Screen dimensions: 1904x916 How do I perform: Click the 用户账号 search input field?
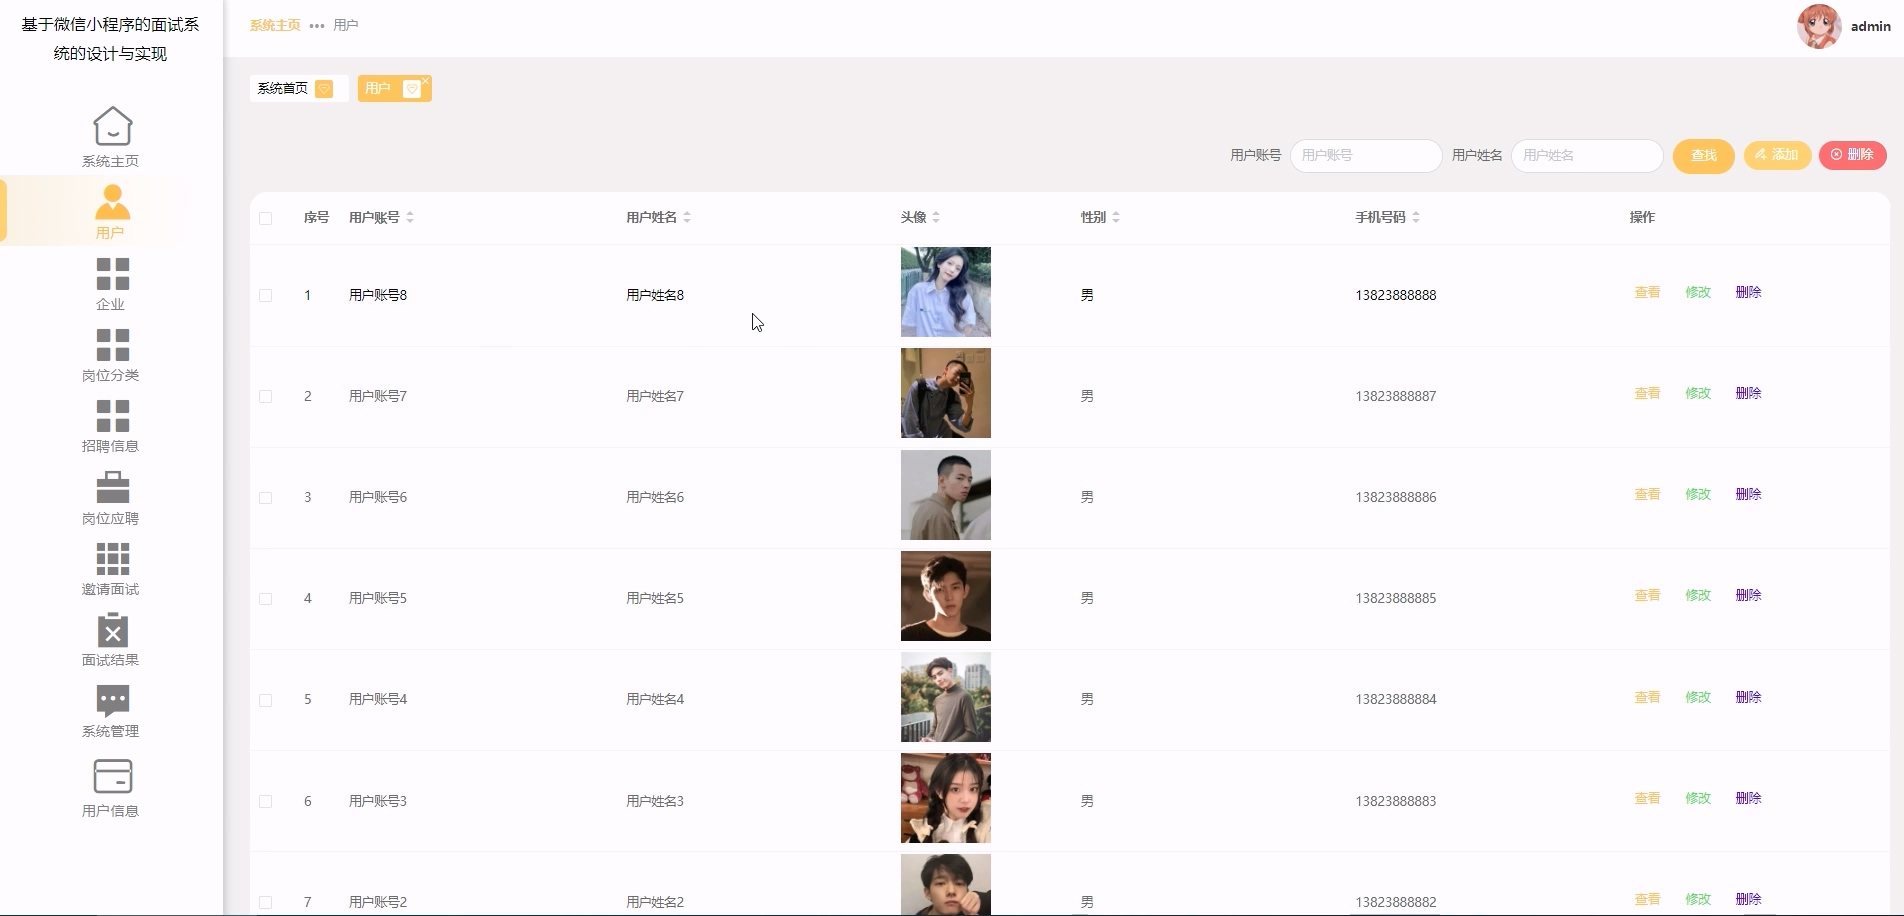click(1365, 156)
